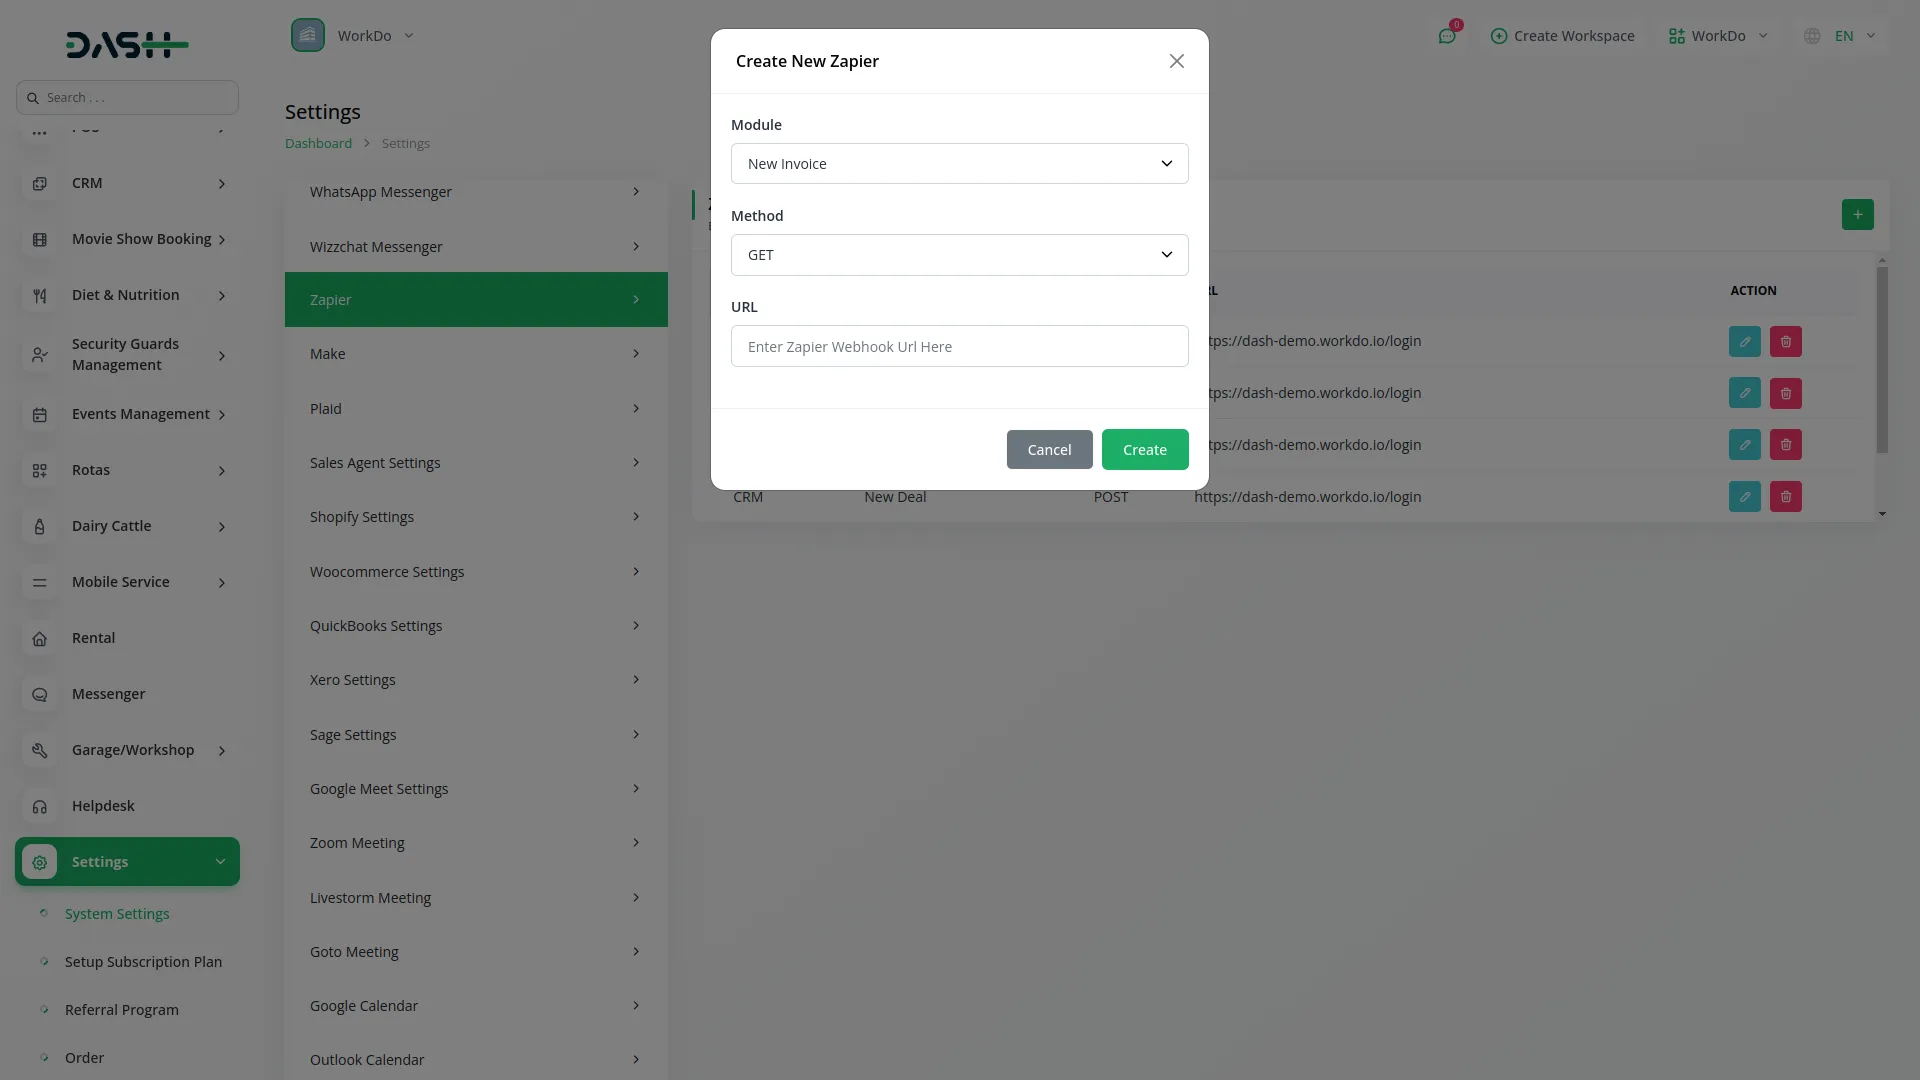
Task: Click the Create button in the modal
Action: click(1144, 449)
